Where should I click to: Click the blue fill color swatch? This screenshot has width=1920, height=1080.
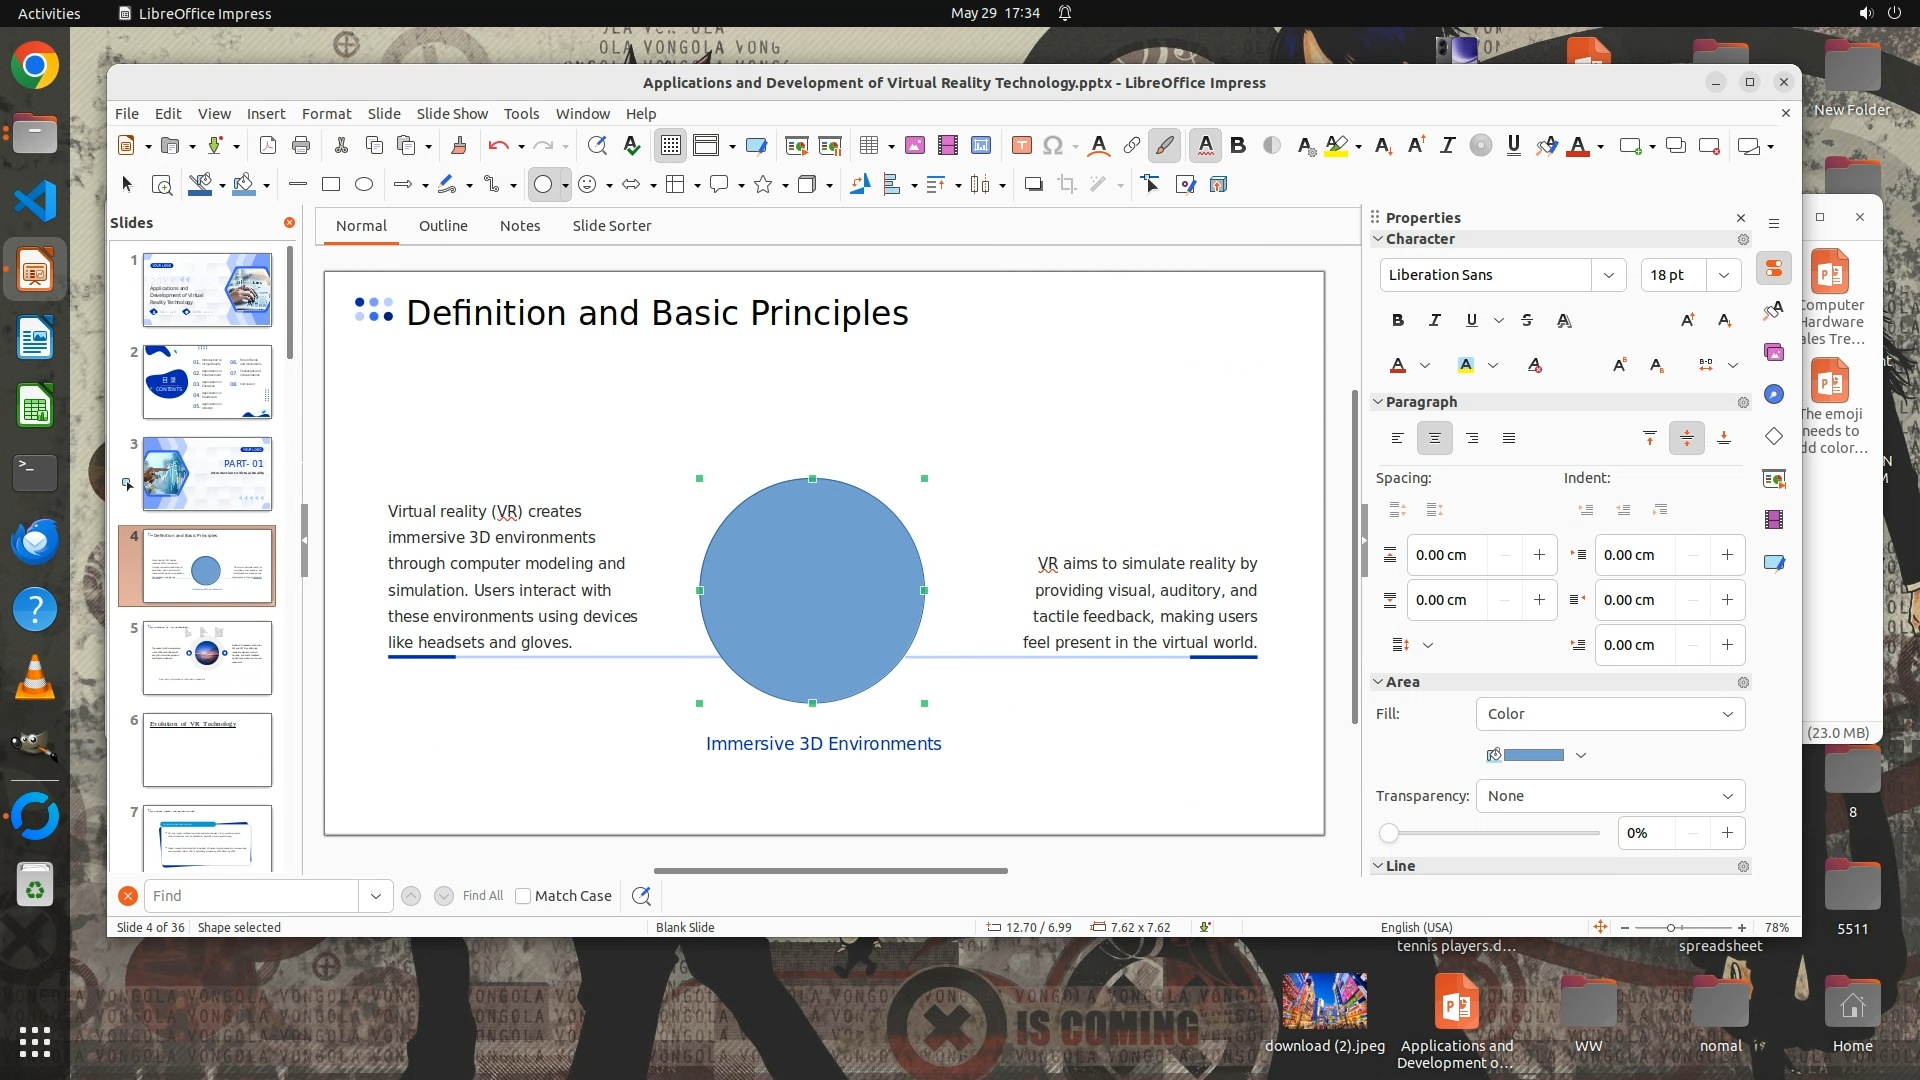(1533, 755)
